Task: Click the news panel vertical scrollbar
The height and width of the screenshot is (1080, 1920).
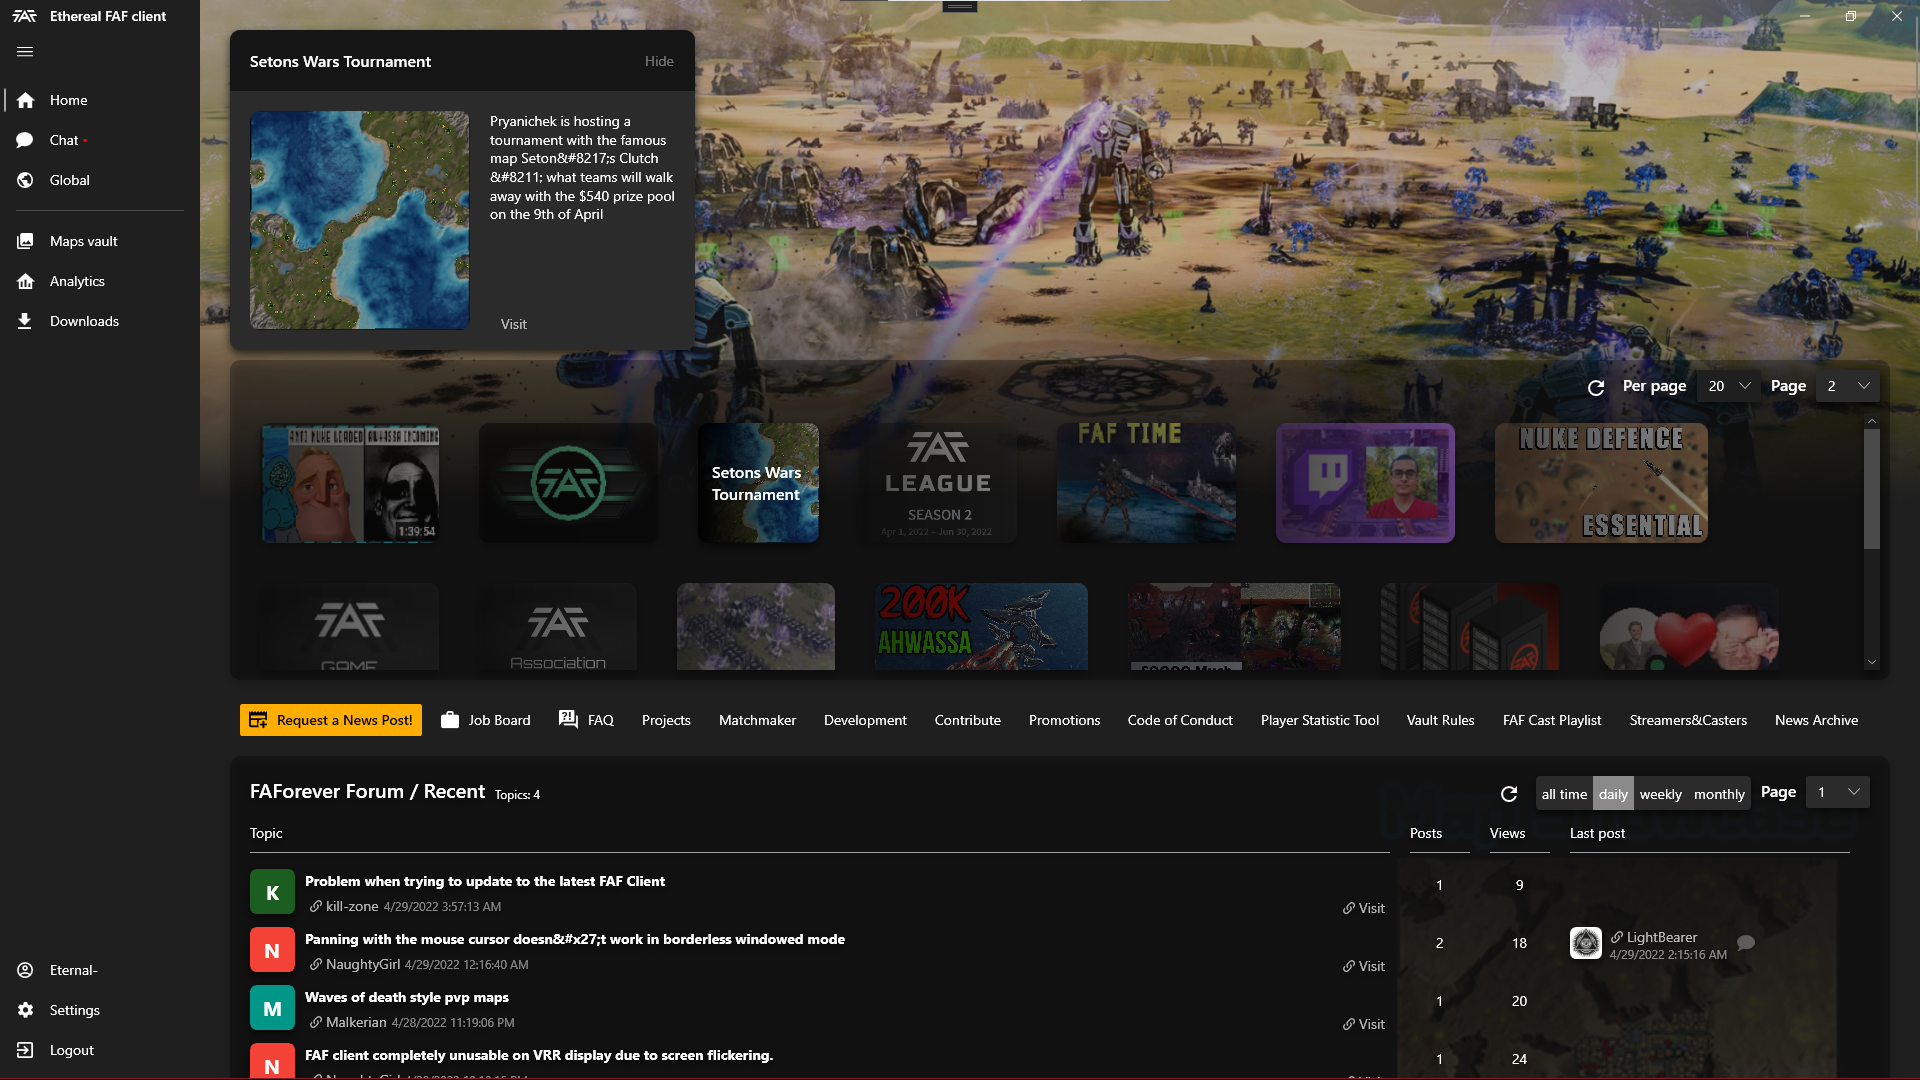Action: pos(1871,488)
